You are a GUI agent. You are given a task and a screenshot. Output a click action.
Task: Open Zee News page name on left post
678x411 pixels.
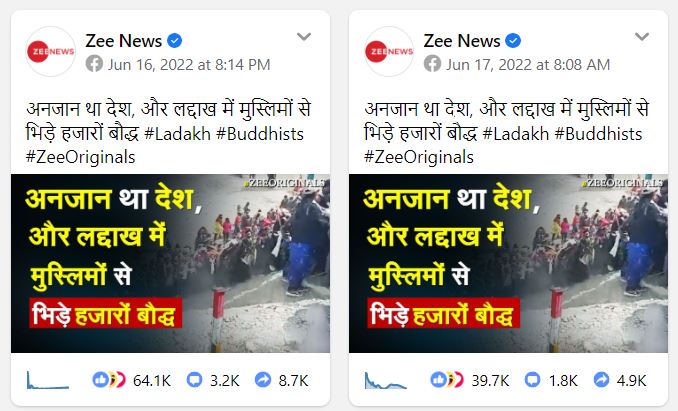124,41
